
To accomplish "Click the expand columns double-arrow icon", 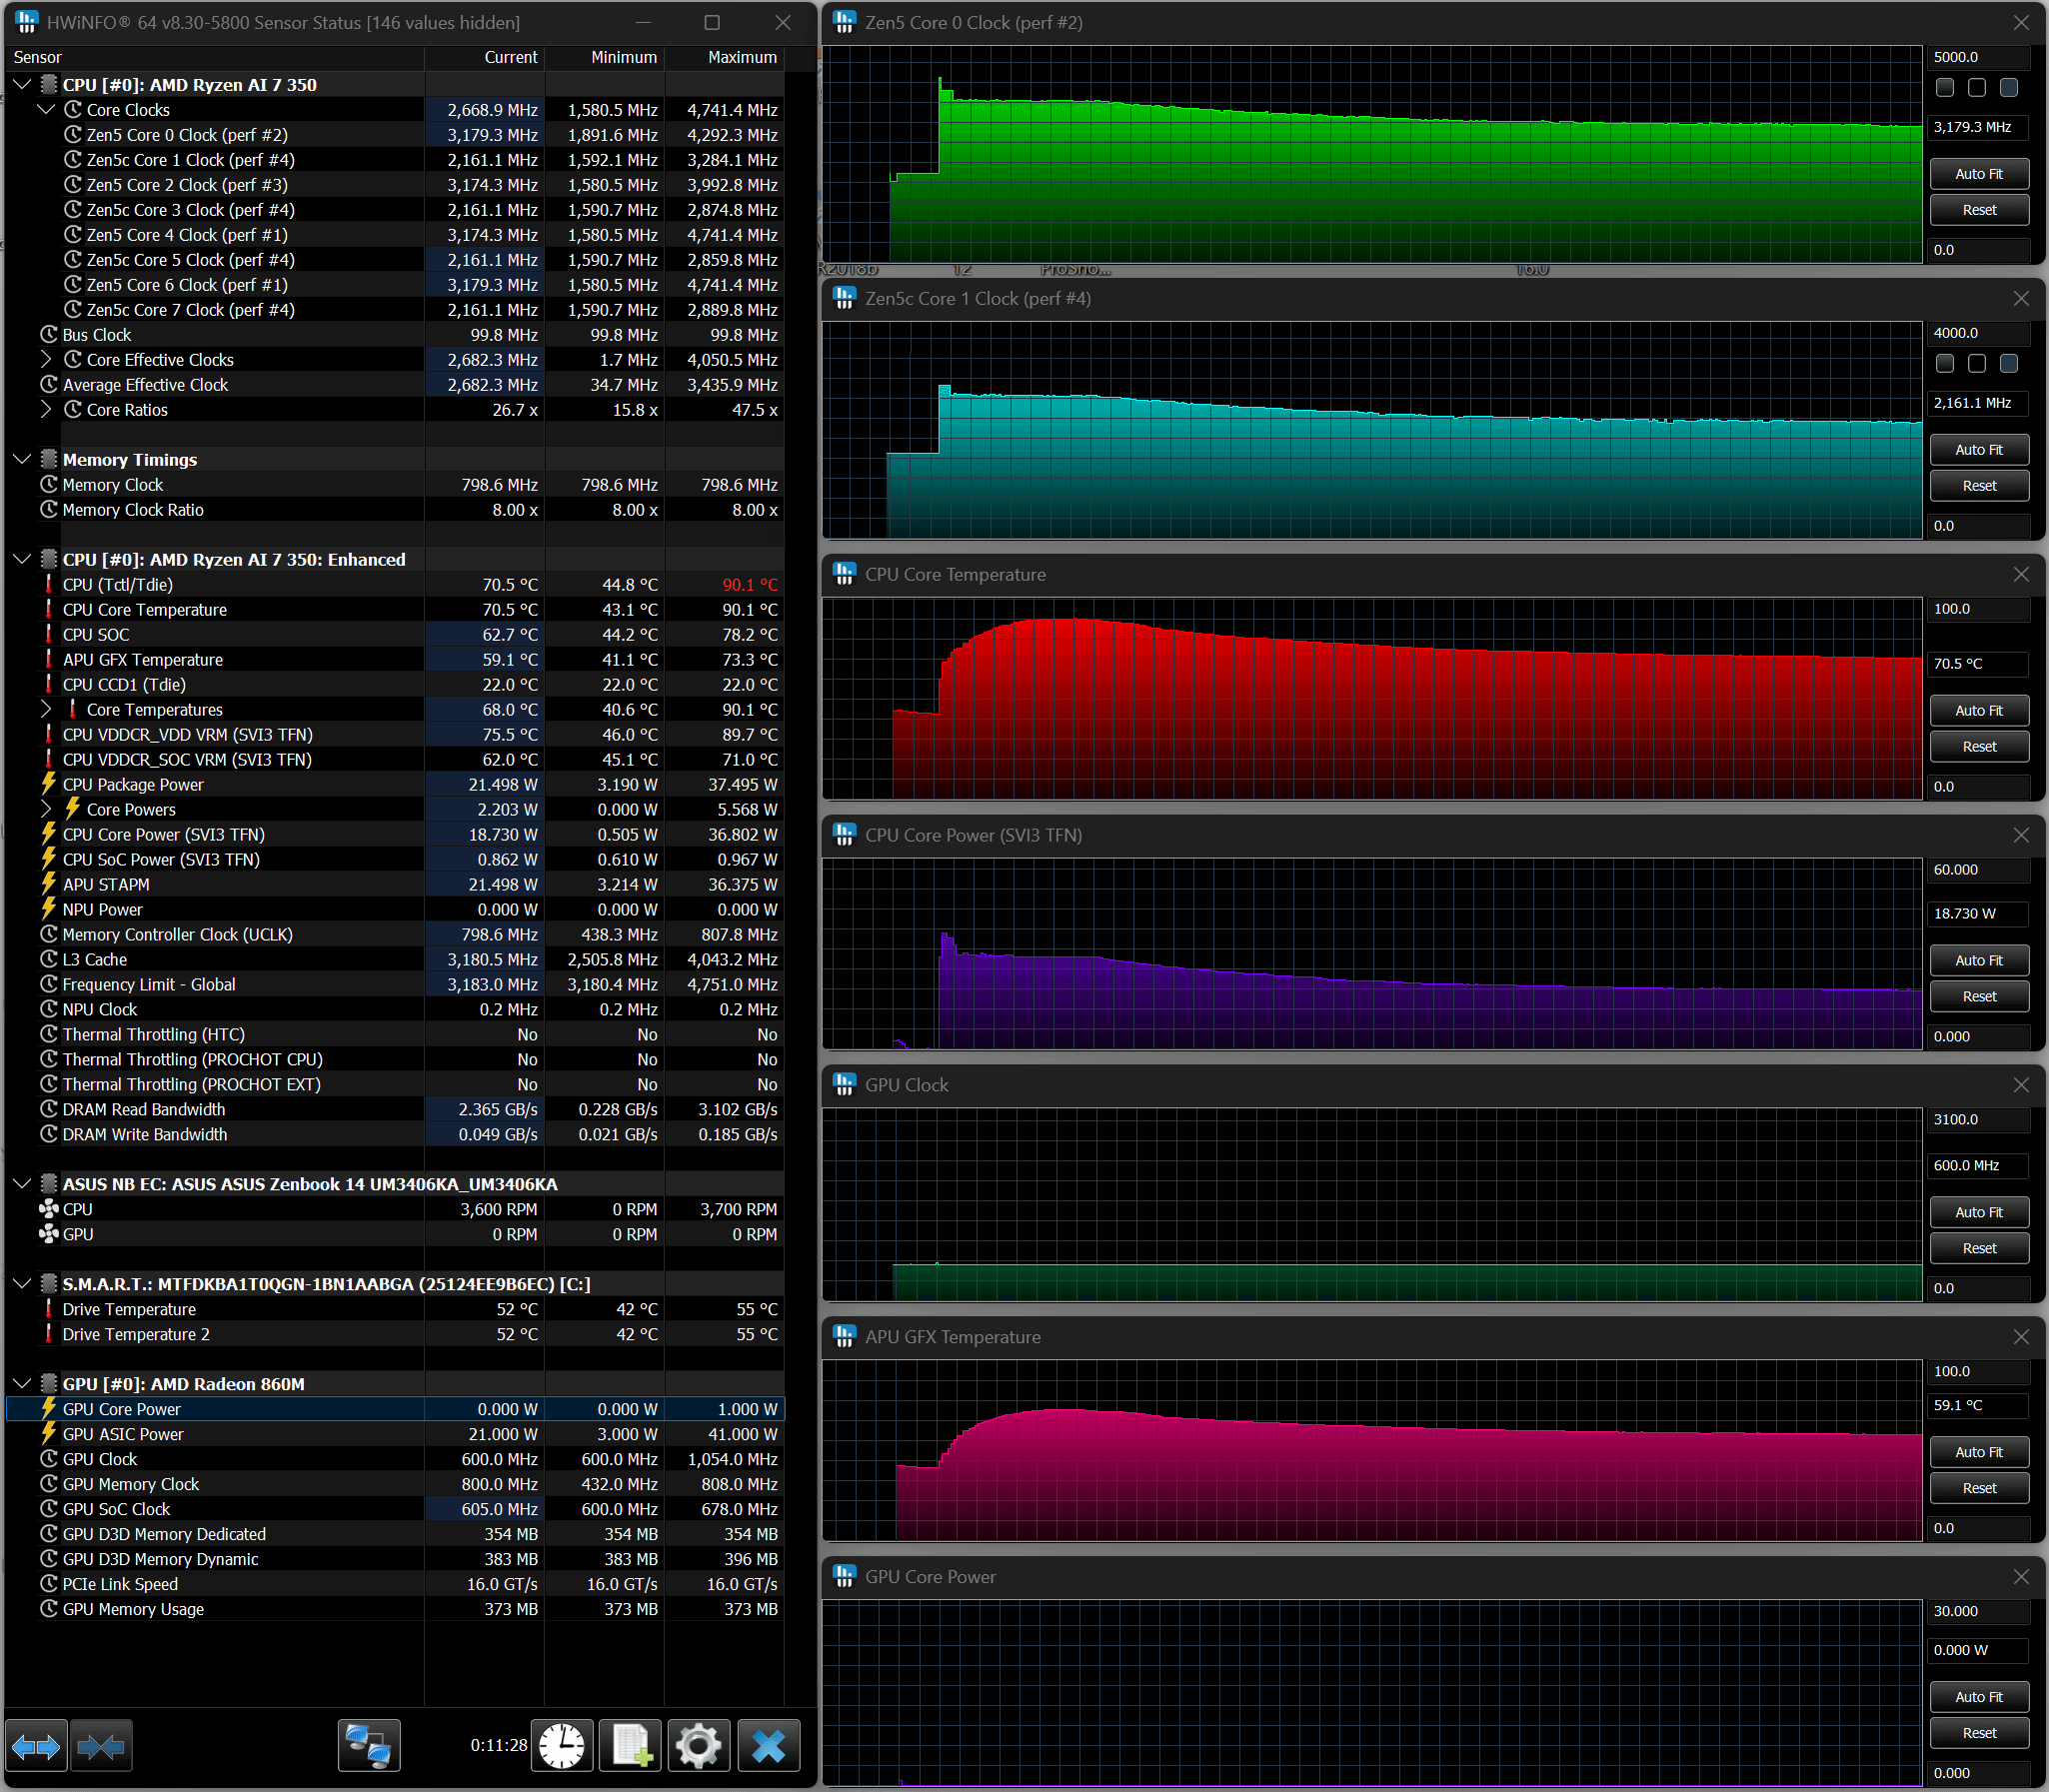I will pyautogui.click(x=36, y=1746).
